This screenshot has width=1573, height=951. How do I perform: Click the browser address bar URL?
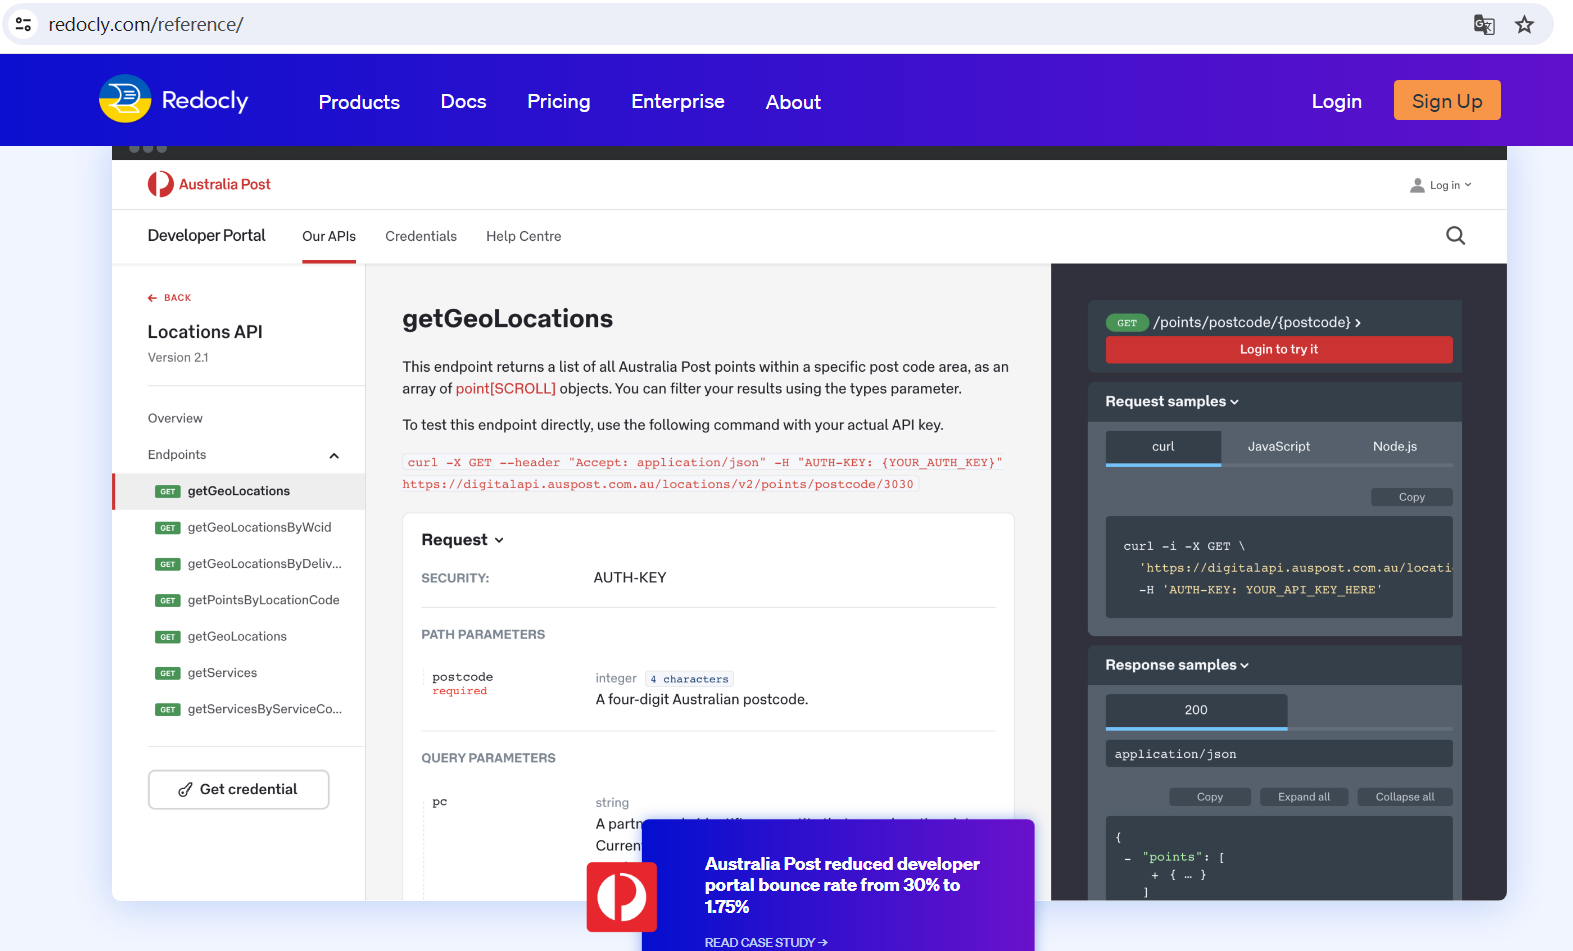pos(146,25)
